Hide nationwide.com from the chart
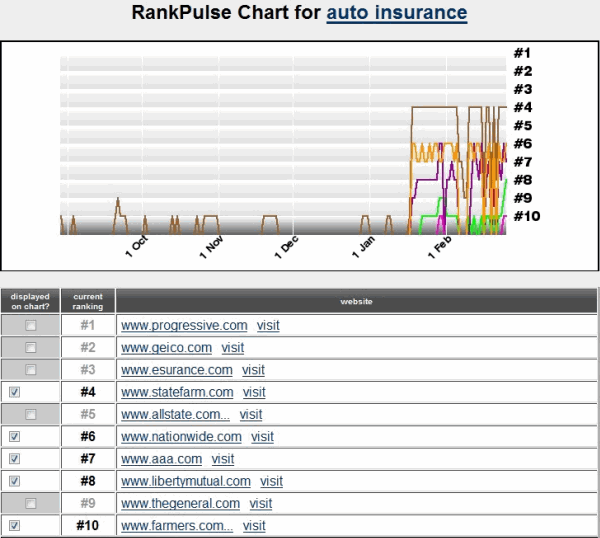The width and height of the screenshot is (600, 538). tap(15, 437)
